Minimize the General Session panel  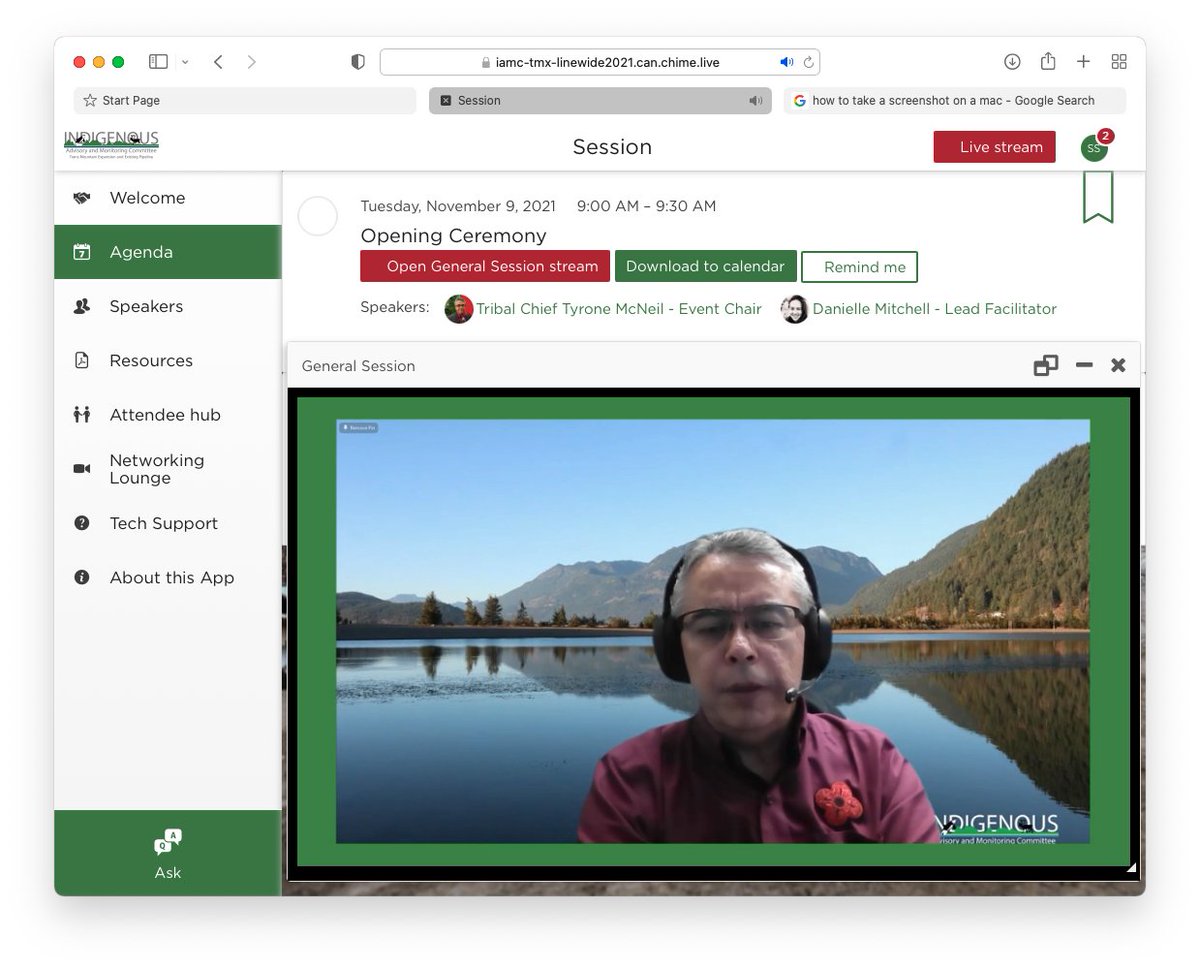point(1084,366)
